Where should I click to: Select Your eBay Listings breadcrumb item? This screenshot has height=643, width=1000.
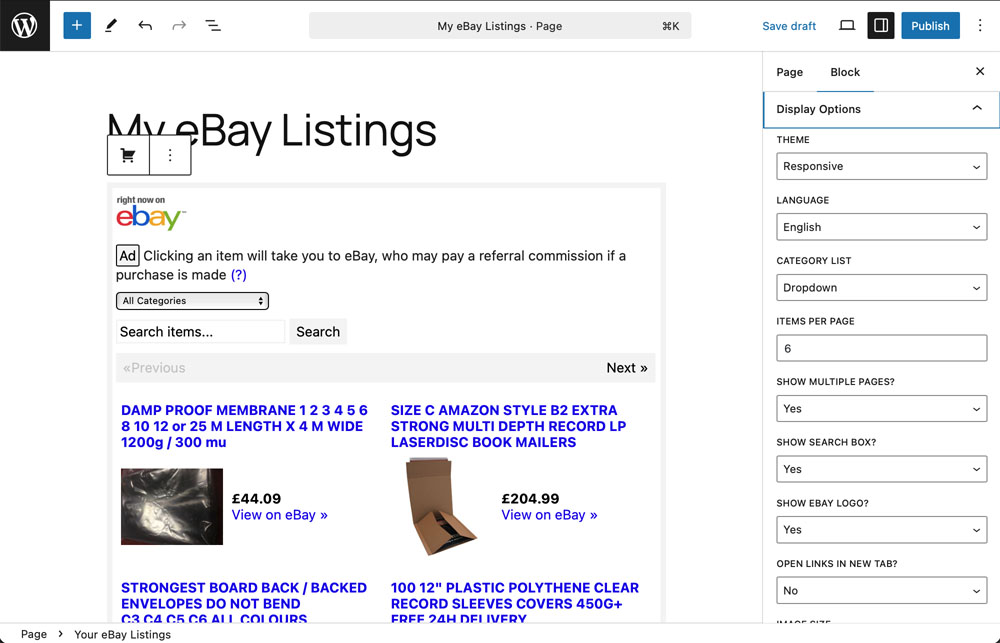pyautogui.click(x=122, y=634)
